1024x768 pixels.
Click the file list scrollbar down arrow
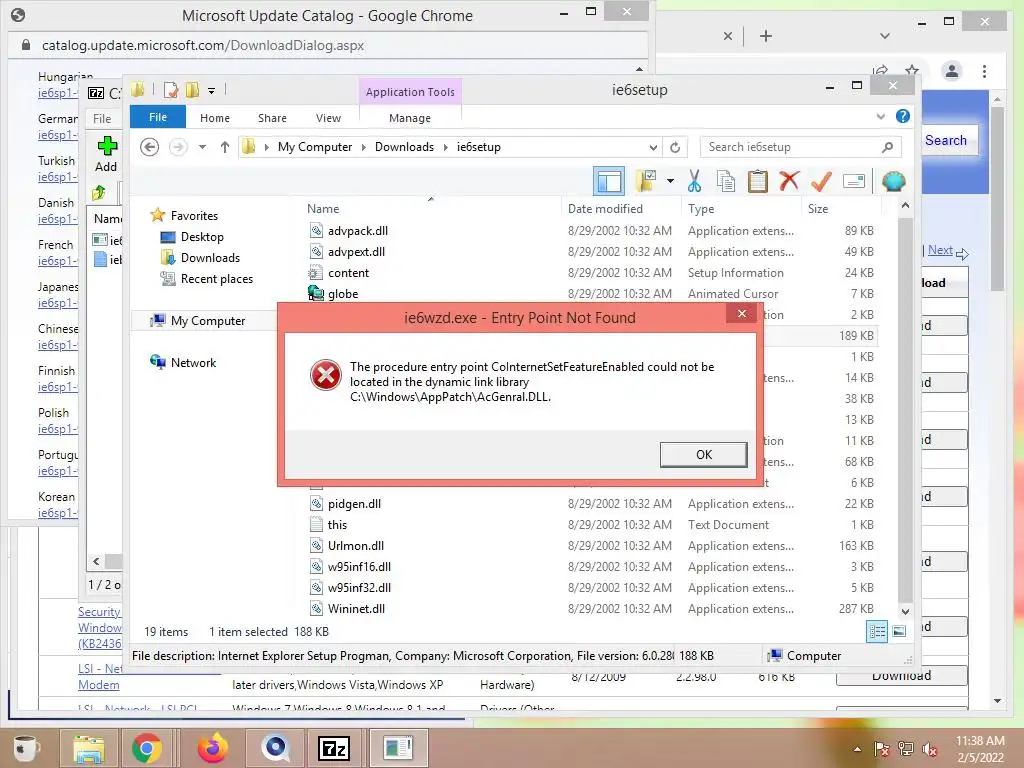click(905, 611)
